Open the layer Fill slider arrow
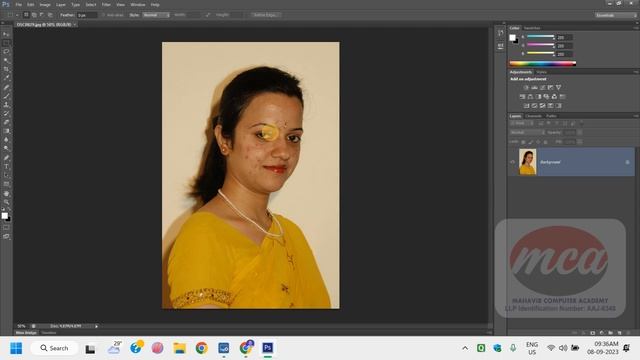 (580, 142)
